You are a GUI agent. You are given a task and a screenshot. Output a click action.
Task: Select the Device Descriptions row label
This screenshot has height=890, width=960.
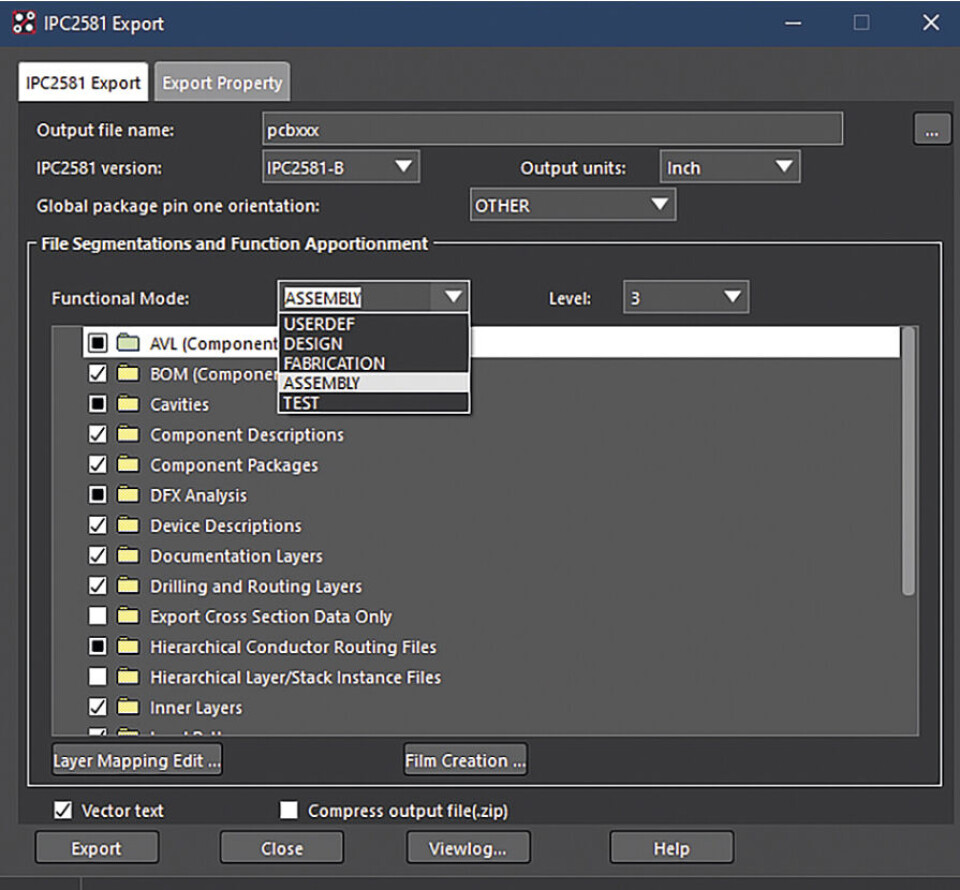[226, 526]
